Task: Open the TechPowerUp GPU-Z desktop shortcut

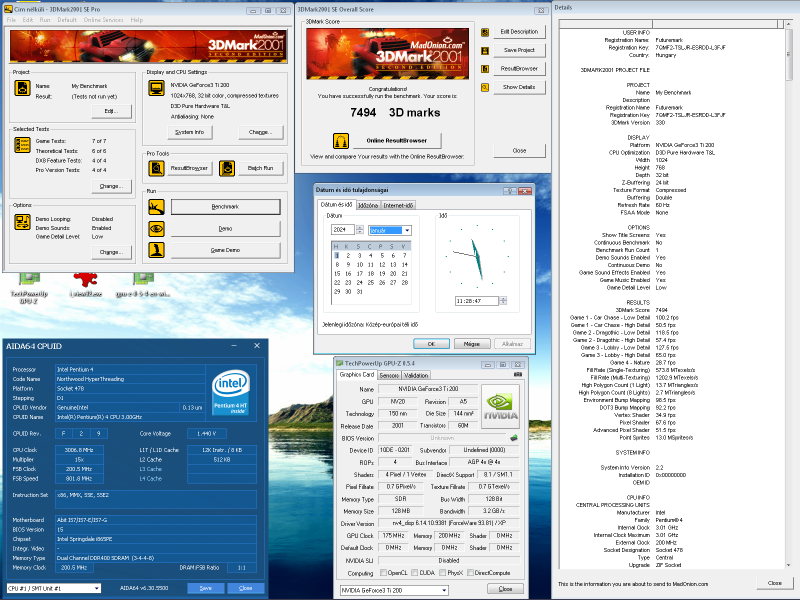Action: coord(29,287)
